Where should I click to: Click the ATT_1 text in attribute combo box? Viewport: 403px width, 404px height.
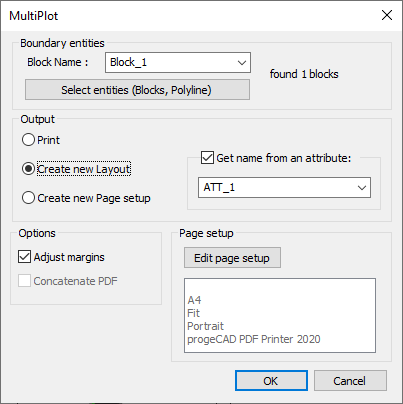[x=219, y=187]
